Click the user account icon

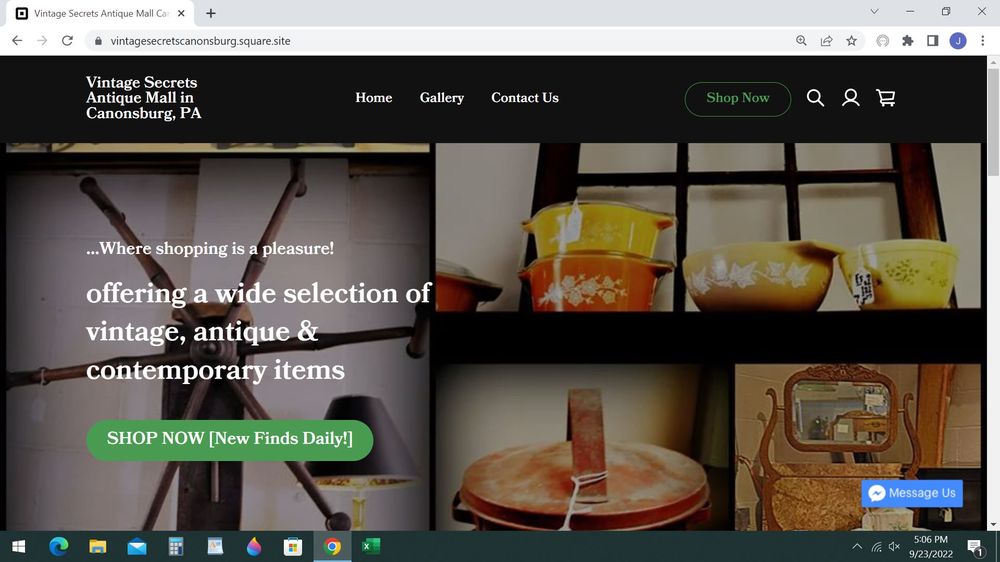(850, 98)
